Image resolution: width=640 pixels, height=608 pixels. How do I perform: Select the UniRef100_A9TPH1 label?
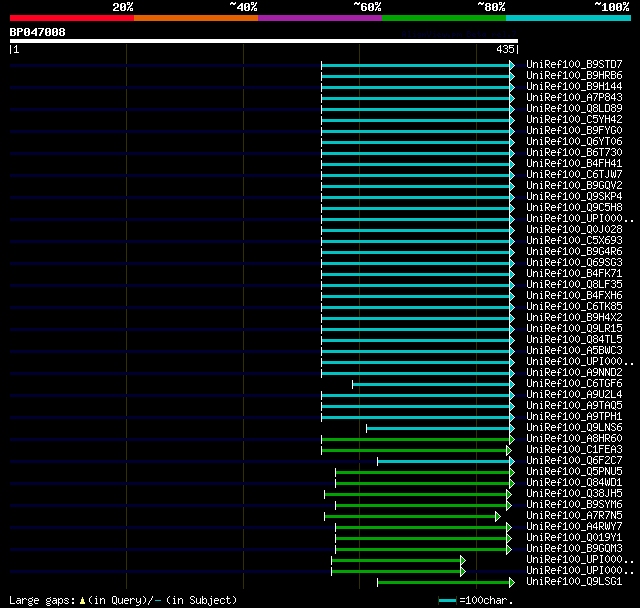(574, 417)
